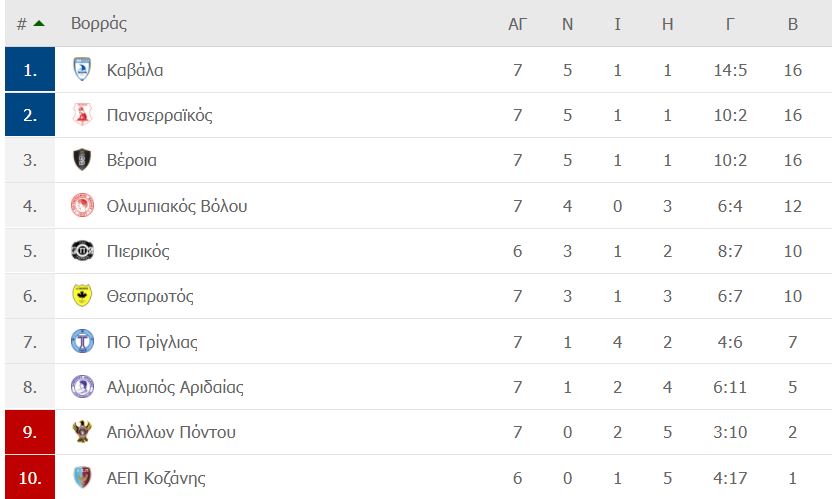Click the ΑΓ matches played header

point(517,24)
